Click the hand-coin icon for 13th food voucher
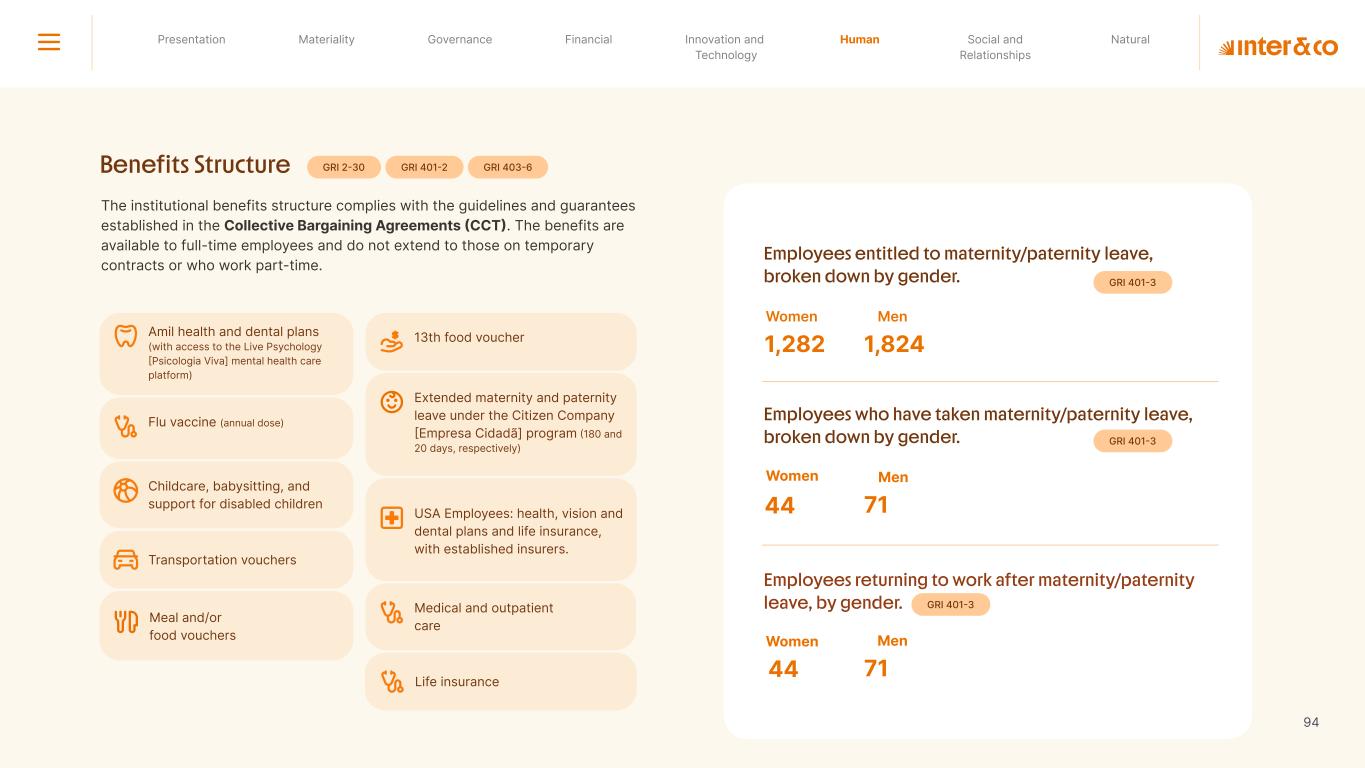This screenshot has width=1365, height=768. click(x=392, y=341)
